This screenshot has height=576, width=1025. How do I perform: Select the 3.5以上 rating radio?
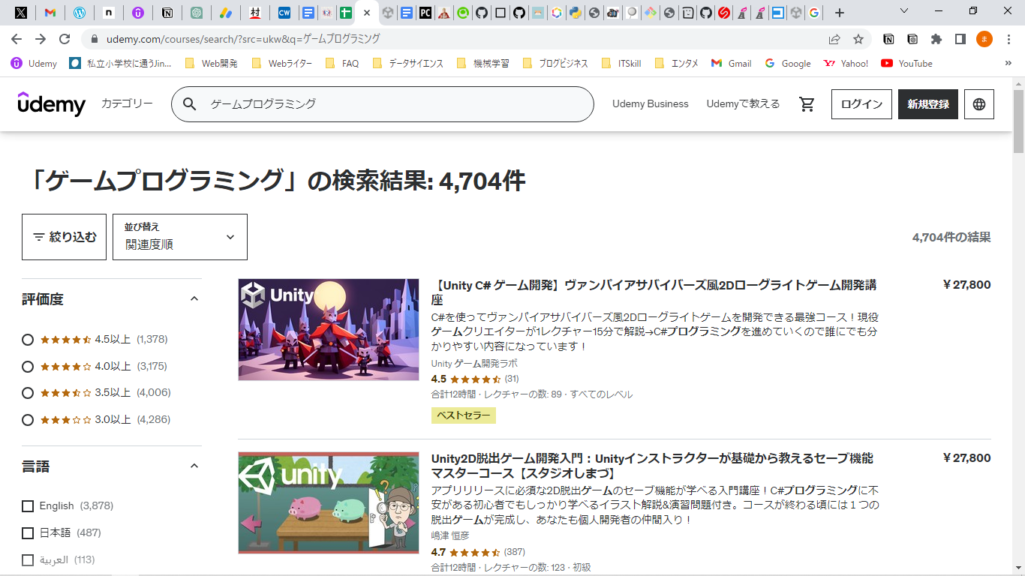pyautogui.click(x=27, y=393)
